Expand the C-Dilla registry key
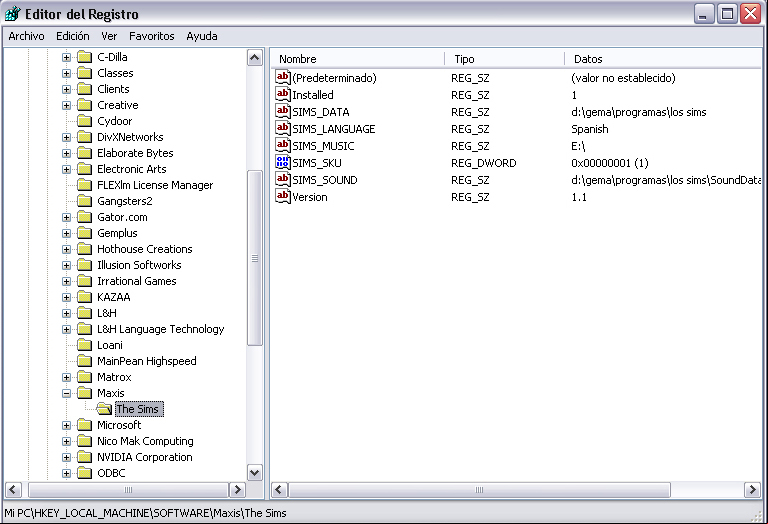This screenshot has width=768, height=524. coord(67,57)
